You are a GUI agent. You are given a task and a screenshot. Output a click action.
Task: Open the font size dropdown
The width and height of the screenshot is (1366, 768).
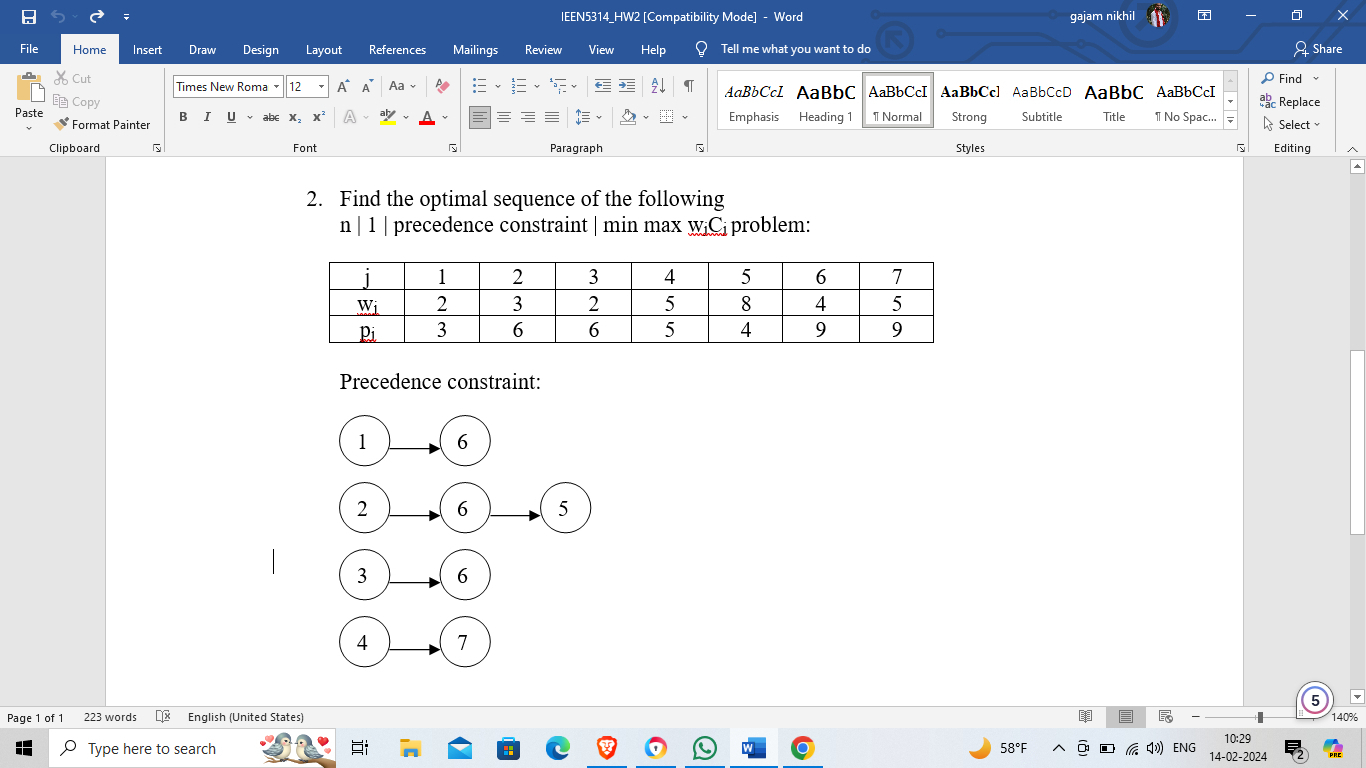tap(321, 86)
